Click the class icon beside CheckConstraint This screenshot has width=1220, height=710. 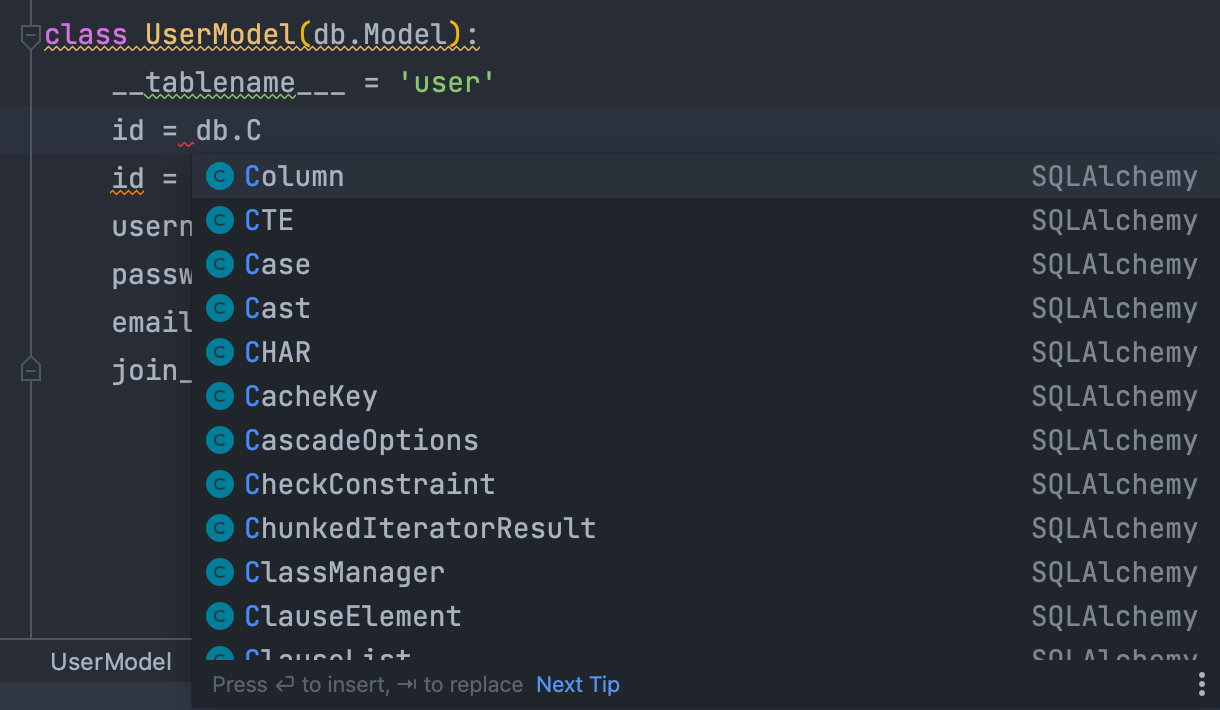tap(220, 484)
